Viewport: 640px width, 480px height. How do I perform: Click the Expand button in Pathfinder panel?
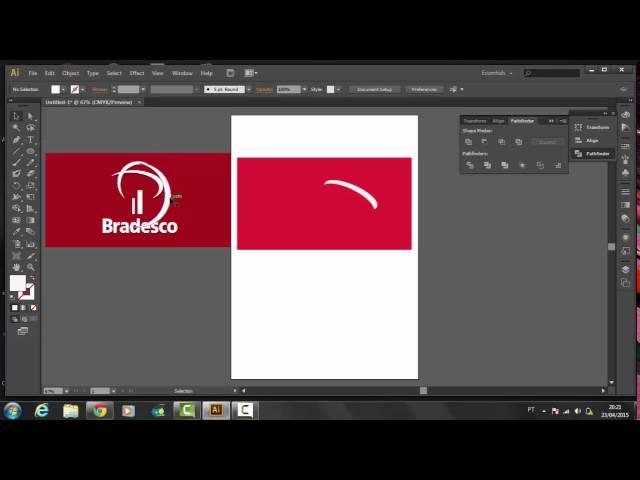[x=547, y=142]
